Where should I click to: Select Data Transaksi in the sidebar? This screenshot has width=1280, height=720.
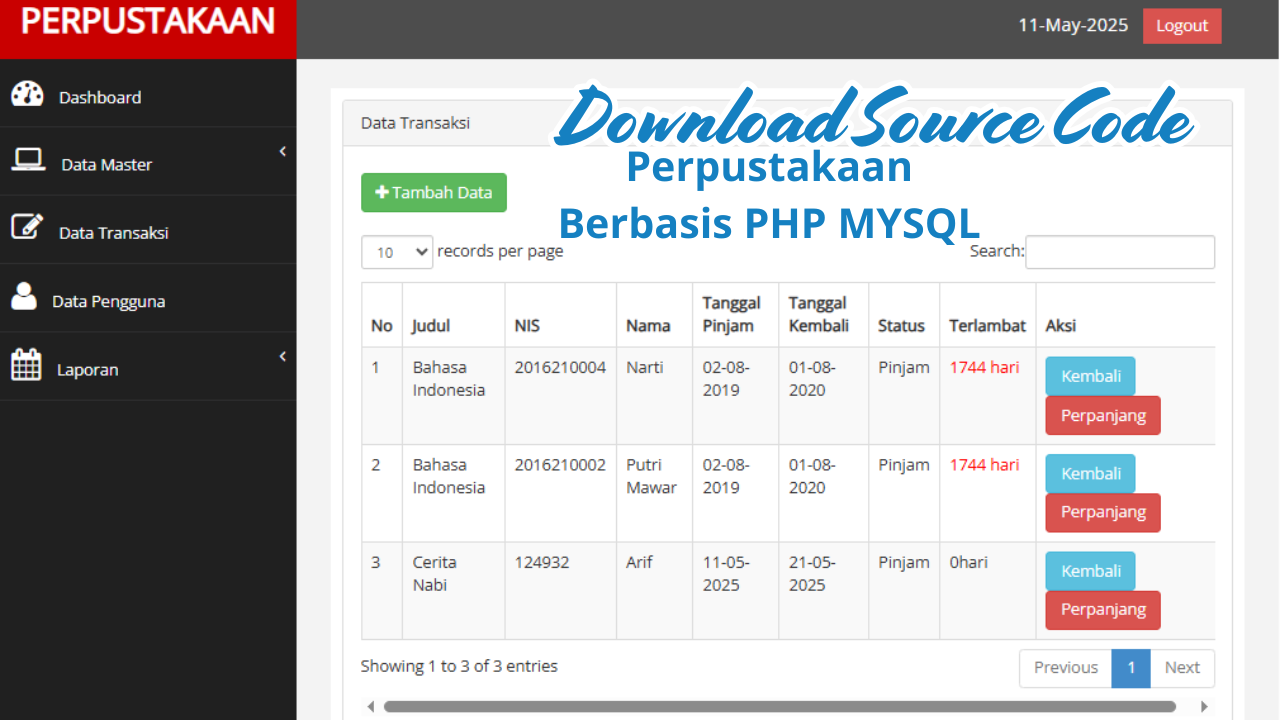pos(113,232)
